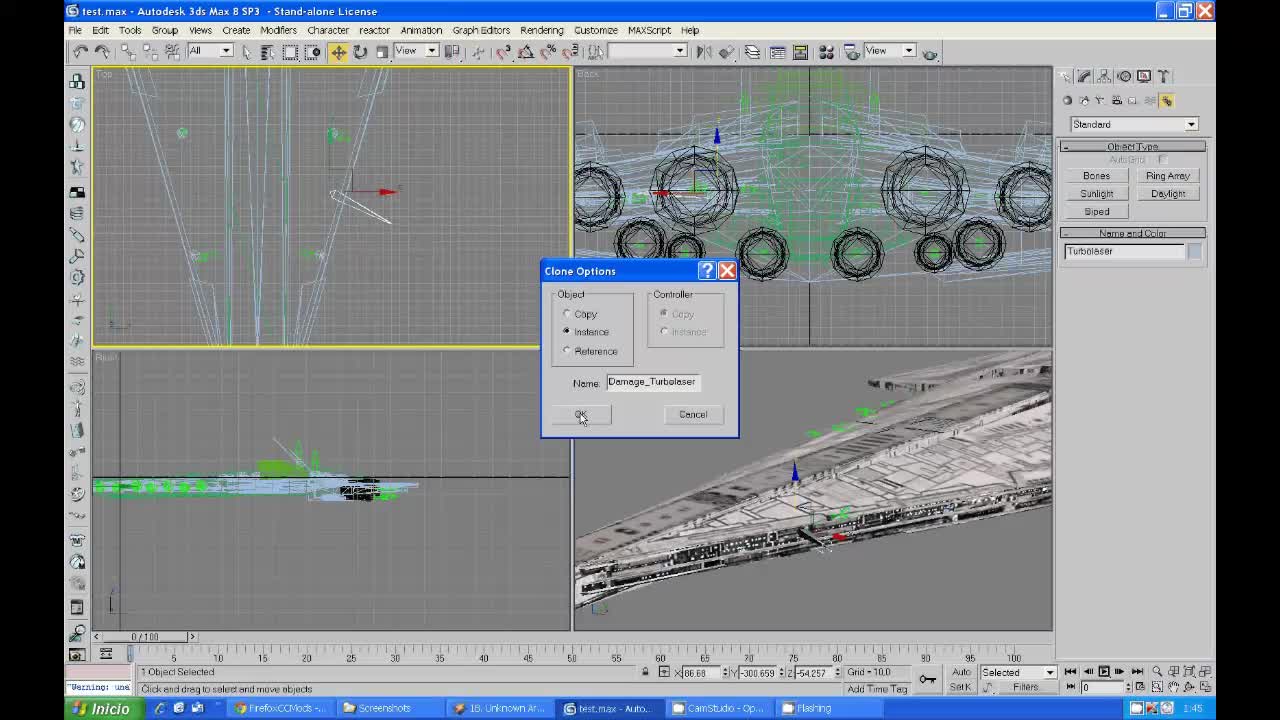The height and width of the screenshot is (720, 1280).
Task: Activate Select and Move tool
Action: click(x=338, y=52)
